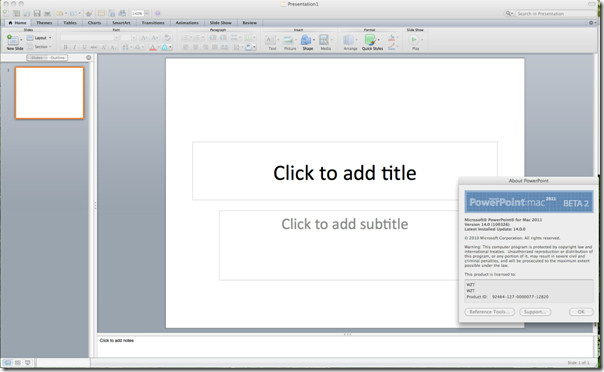
Task: Start Slide Show from status bar icon
Action: click(28, 363)
